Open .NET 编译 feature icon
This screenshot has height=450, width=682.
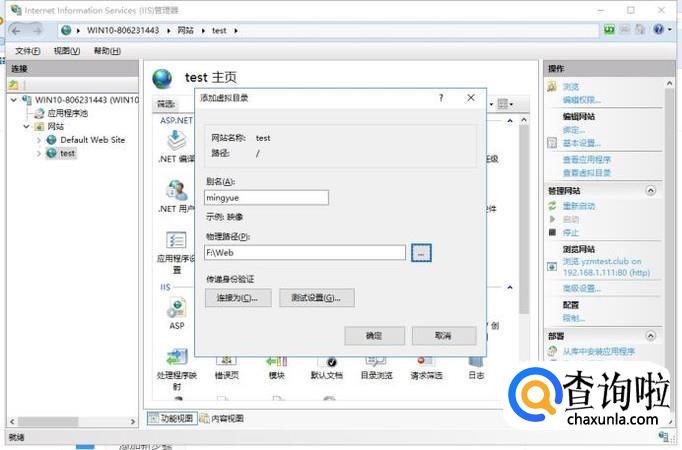[x=177, y=141]
